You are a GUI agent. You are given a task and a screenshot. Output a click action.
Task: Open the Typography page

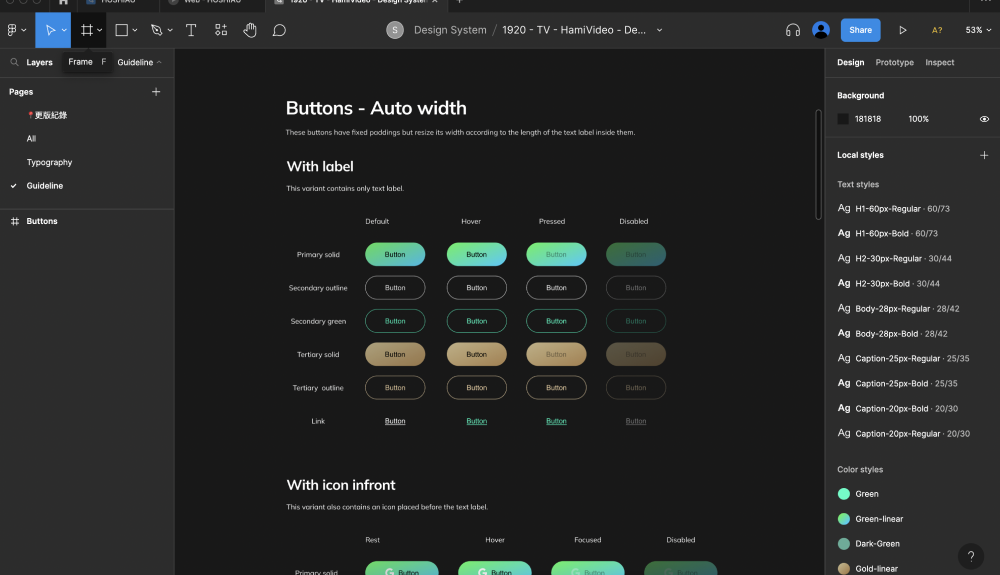click(49, 162)
